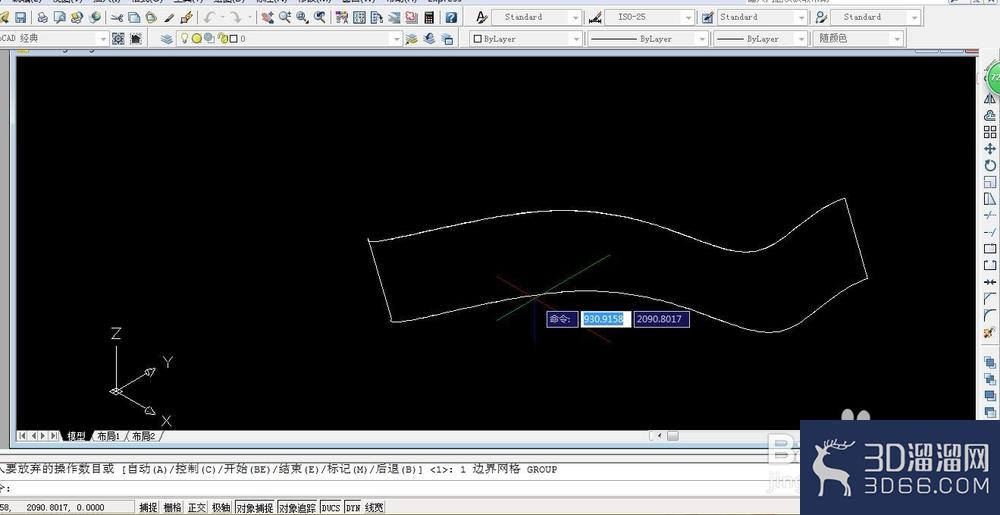Viewport: 1000px width, 515px height.
Task: Click the 930.9158 dynamic input field
Action: click(x=605, y=319)
